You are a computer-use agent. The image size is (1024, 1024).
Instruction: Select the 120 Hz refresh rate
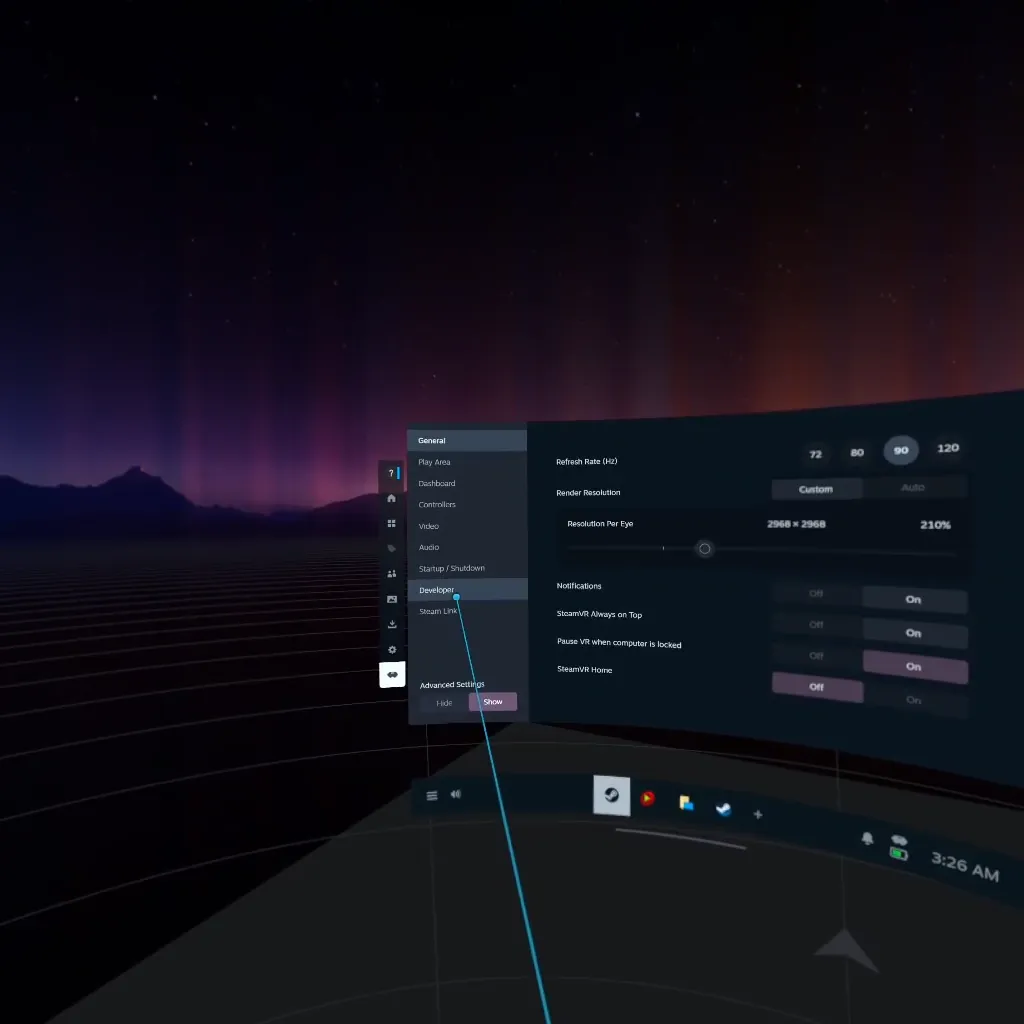[948, 448]
